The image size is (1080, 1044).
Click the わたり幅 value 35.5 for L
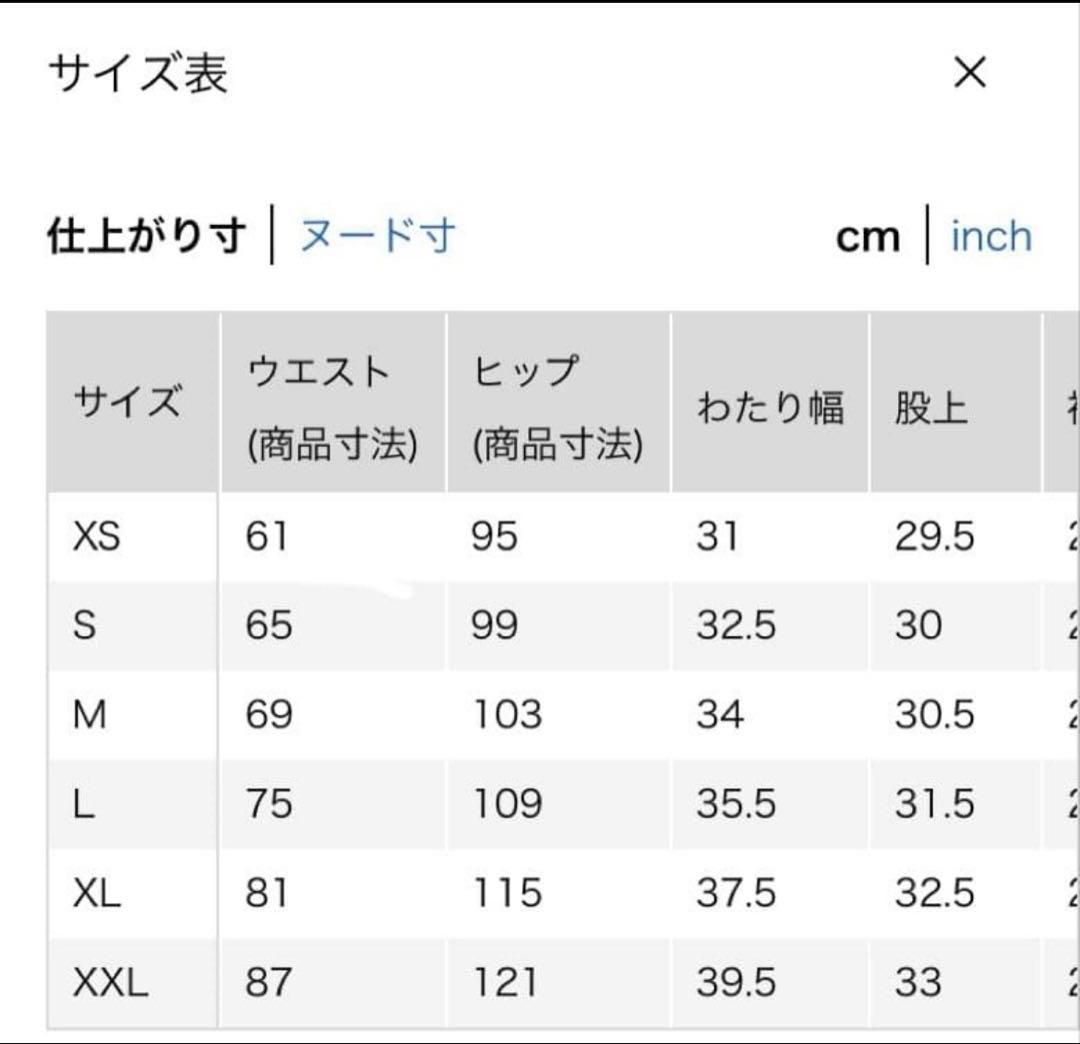pos(736,804)
